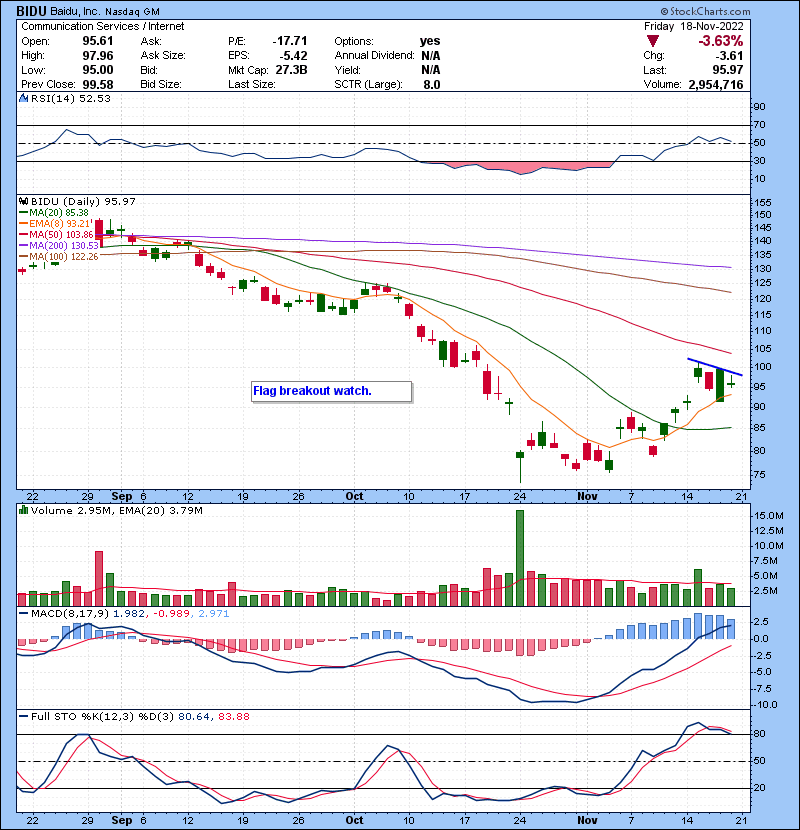The width and height of the screenshot is (800, 830).
Task: Click the RSI(14) 52.53 reading
Action: (x=71, y=98)
